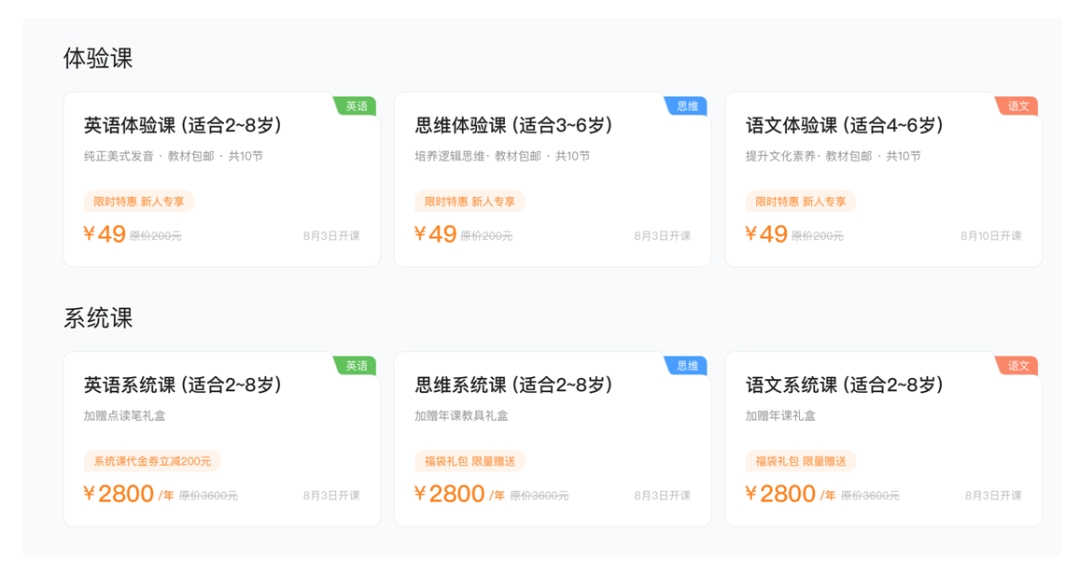Click the green 英语 tag on 英语体验课 card
The height and width of the screenshot is (574, 1080).
tap(356, 106)
